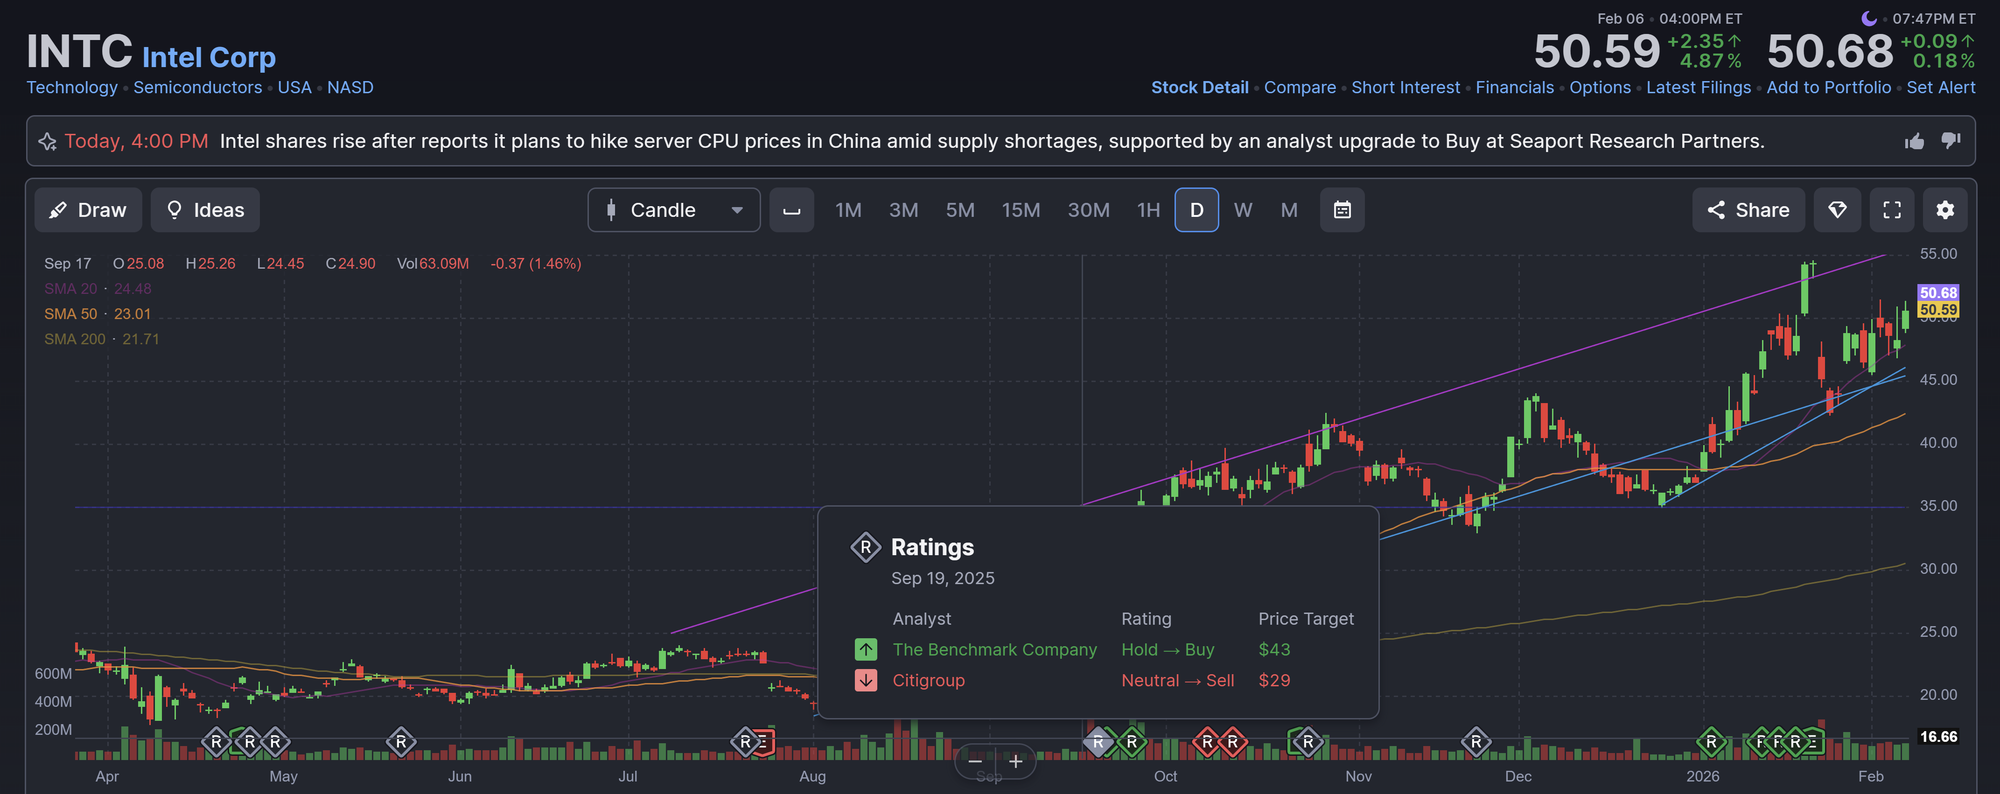This screenshot has height=794, width=2000.
Task: Switch to weekly W timeframe
Action: pos(1242,210)
